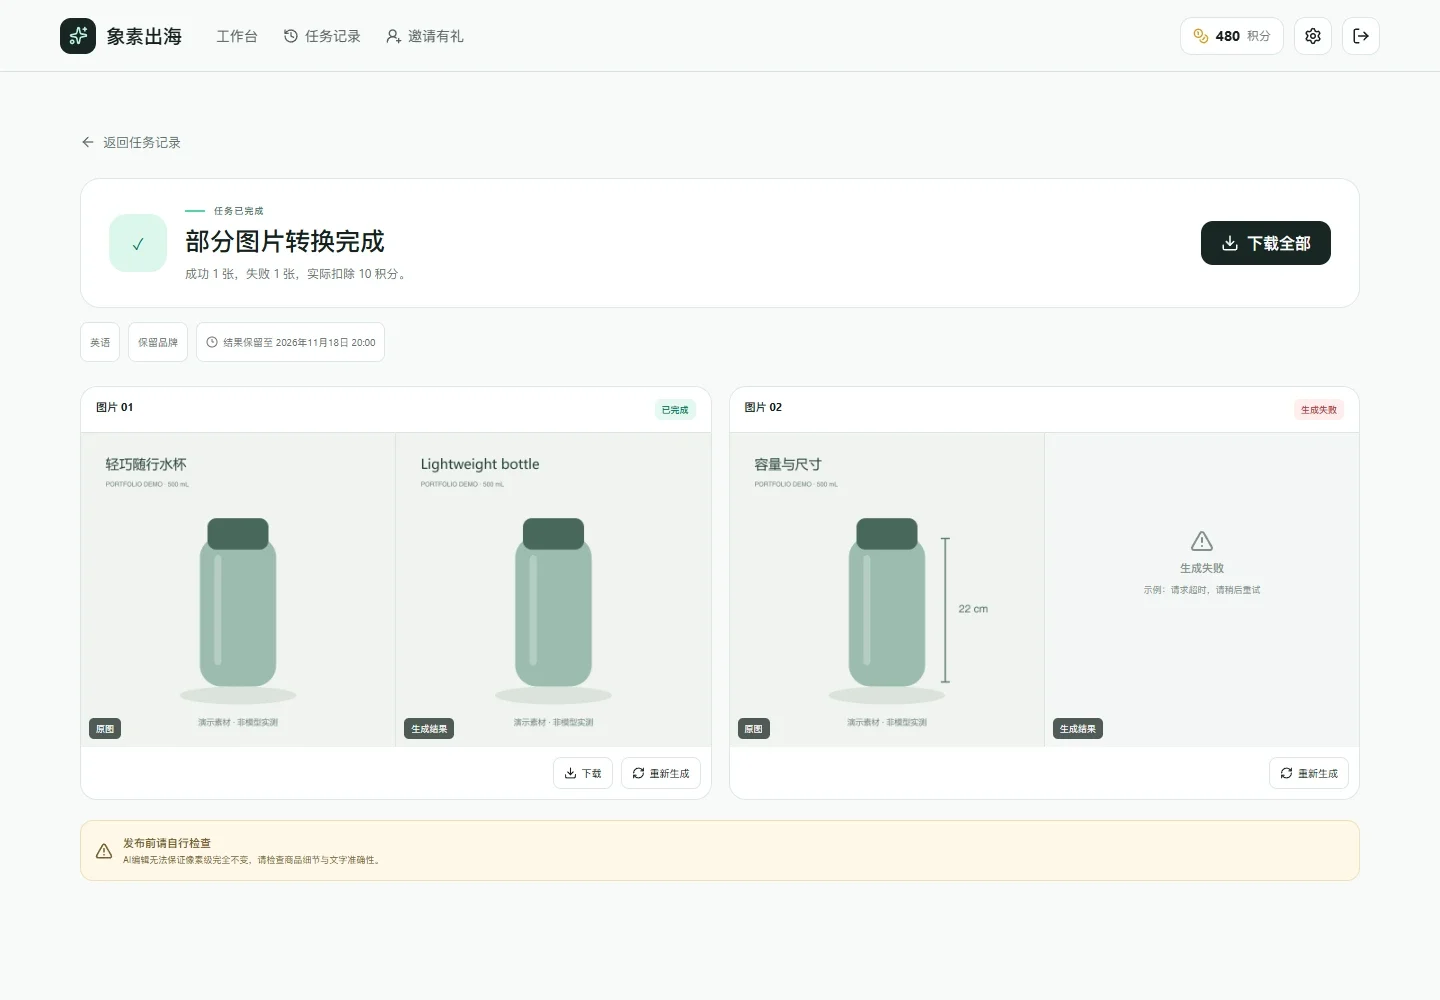Go to 任务记录 in the navigation
Image resolution: width=1440 pixels, height=1000 pixels.
pos(322,36)
